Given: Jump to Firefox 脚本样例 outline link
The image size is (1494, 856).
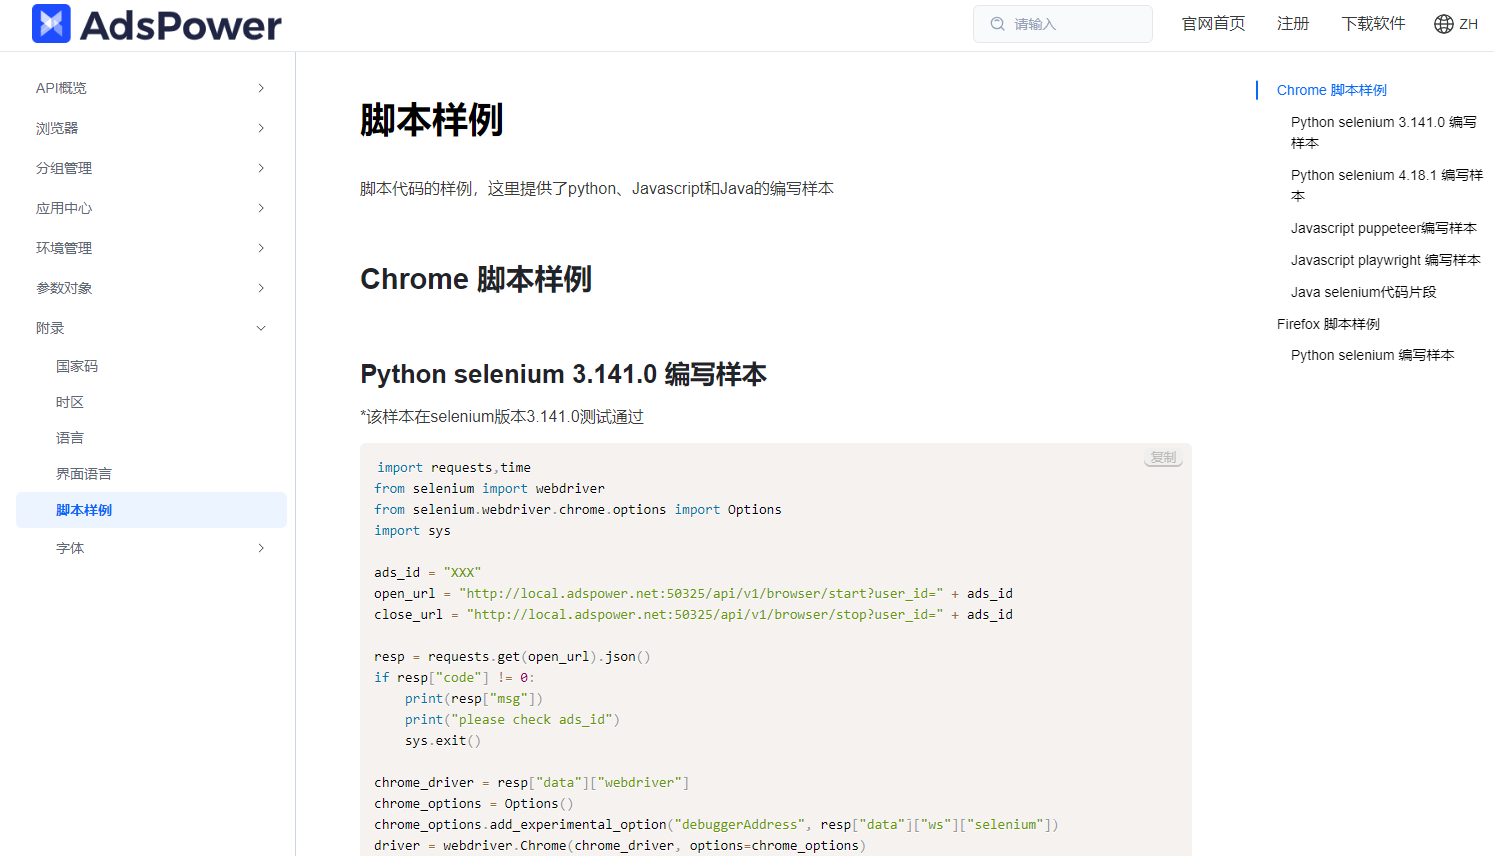Looking at the screenshot, I should [1328, 324].
